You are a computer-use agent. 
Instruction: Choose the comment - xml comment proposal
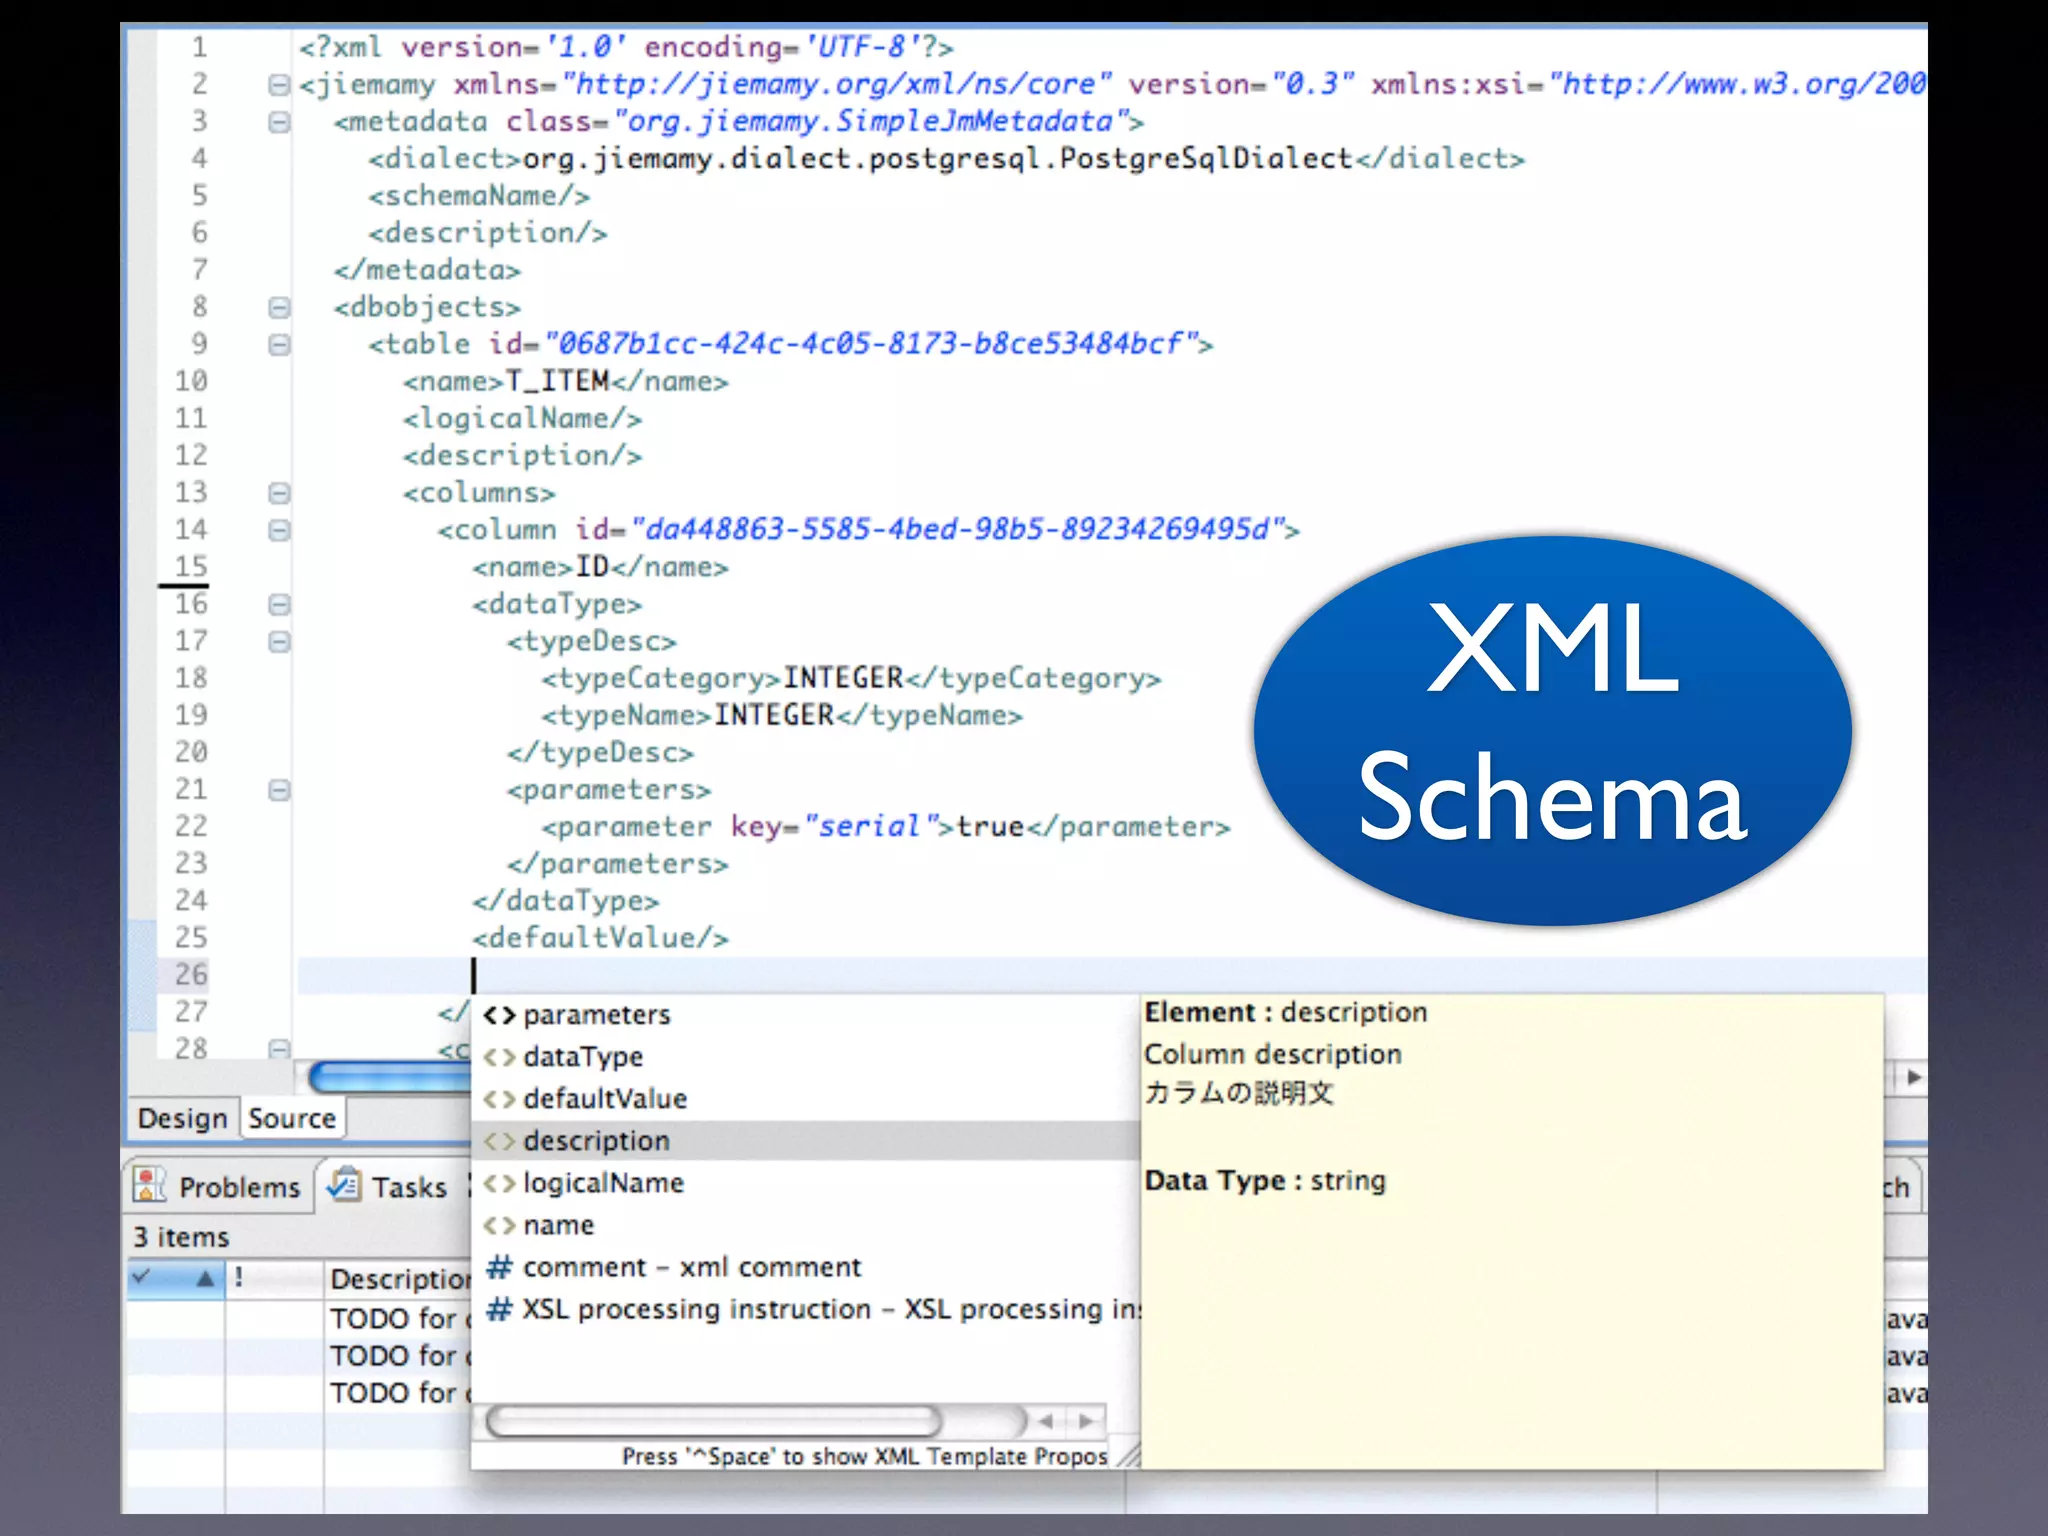[x=806, y=1267]
